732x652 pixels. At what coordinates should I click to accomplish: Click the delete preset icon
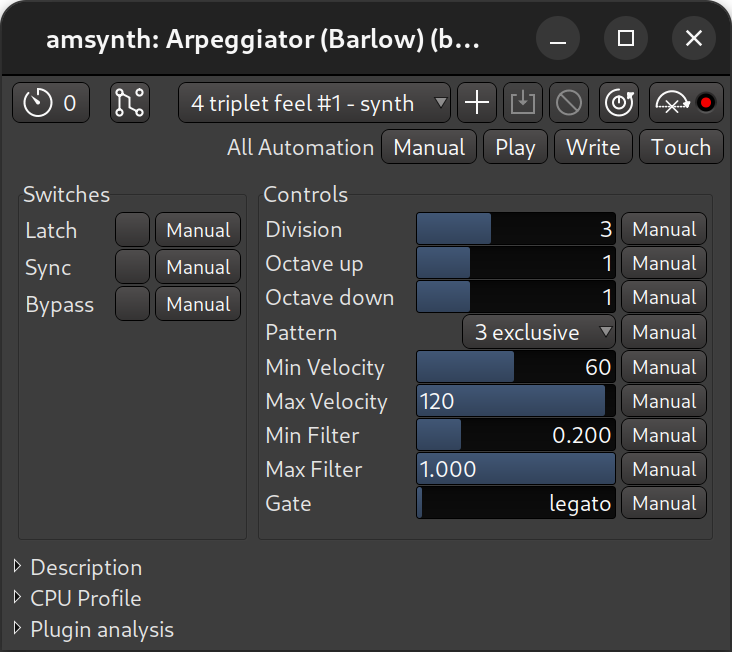[x=569, y=103]
